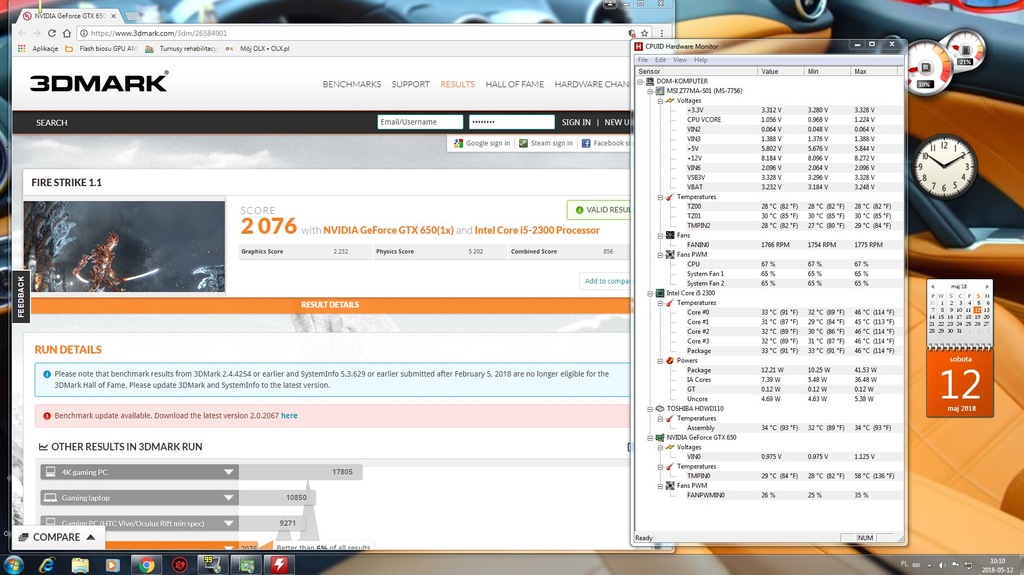The width and height of the screenshot is (1024, 575).
Task: Collapse the Intel Core i5 2300 node
Action: (x=650, y=293)
